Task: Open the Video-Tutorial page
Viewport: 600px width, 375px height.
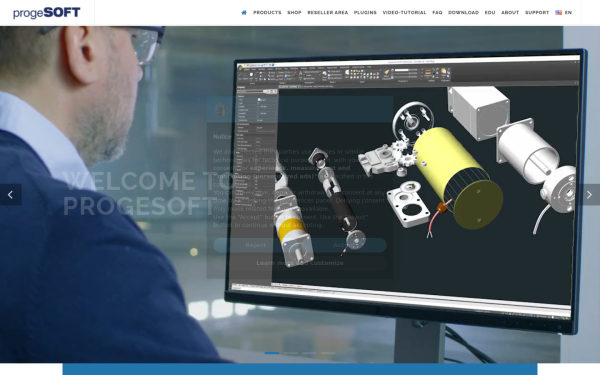Action: pyautogui.click(x=404, y=13)
